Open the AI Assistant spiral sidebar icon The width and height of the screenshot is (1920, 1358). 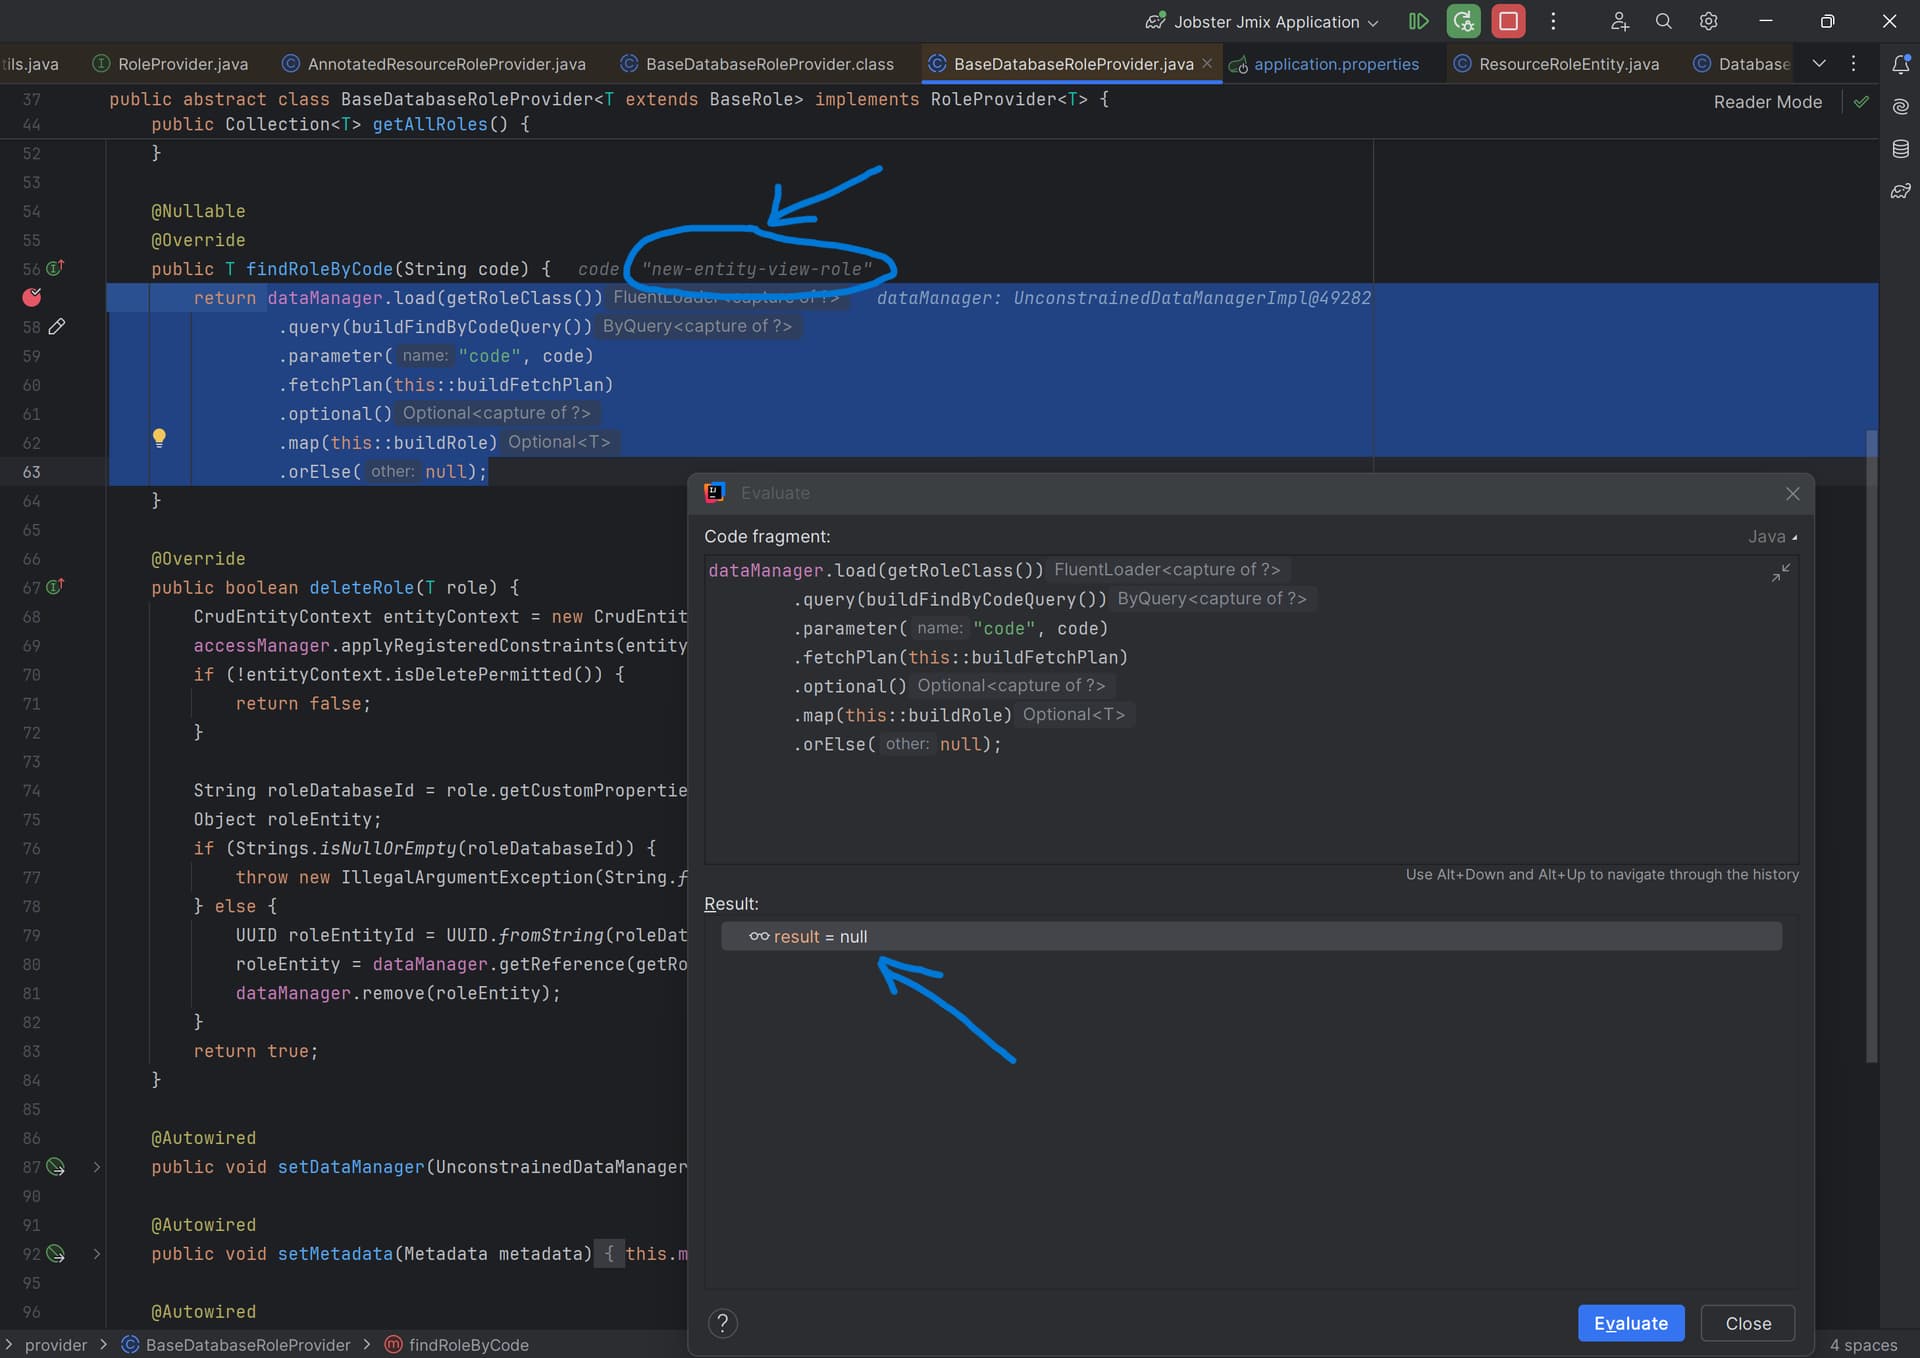[x=1900, y=106]
